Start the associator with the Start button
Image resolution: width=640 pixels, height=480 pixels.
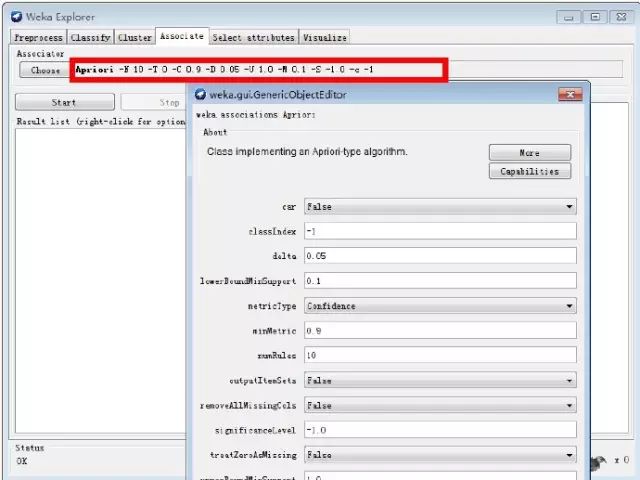click(x=65, y=102)
